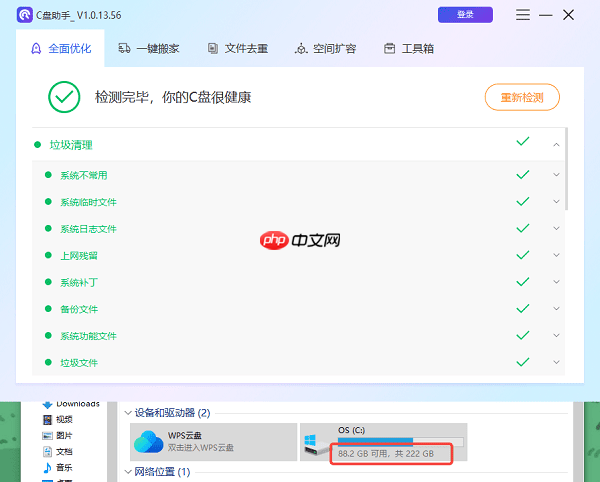The height and width of the screenshot is (482, 600).
Task: Switch to the 全面优化 tab
Action: [60, 49]
